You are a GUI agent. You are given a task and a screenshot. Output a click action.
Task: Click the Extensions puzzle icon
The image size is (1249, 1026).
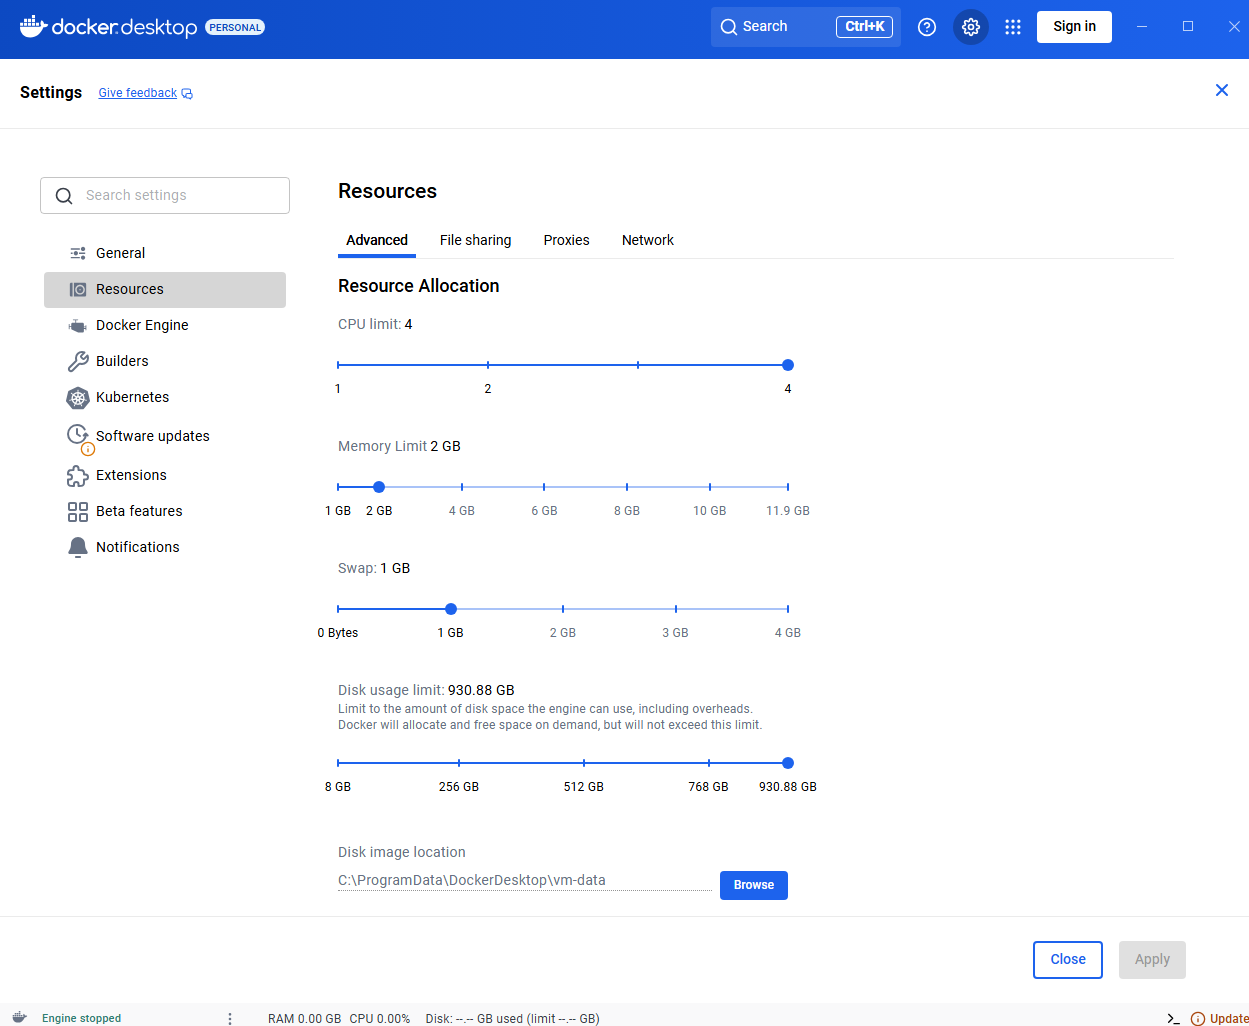78,475
